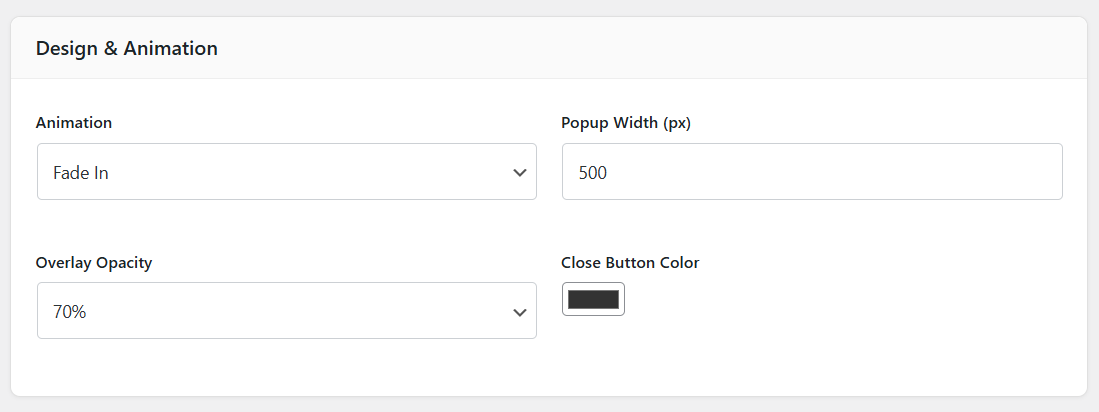
Task: Click the chevron arrow on the Animation select
Action: [519, 172]
